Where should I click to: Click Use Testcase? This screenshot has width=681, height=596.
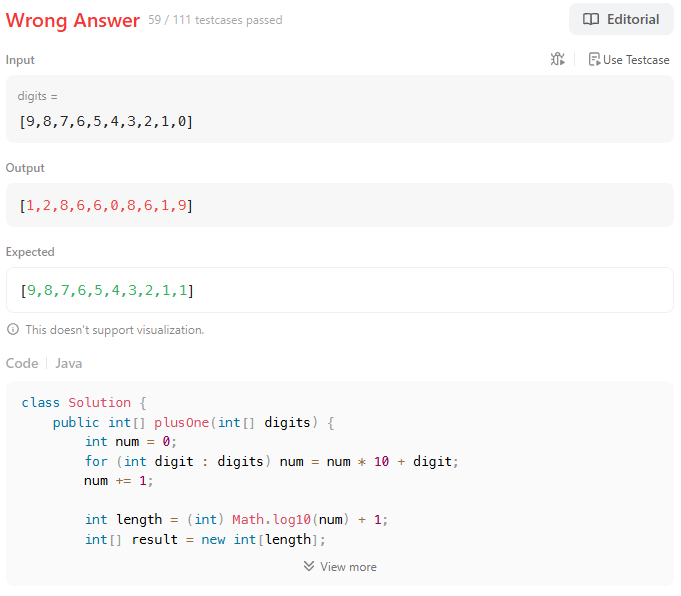pos(628,60)
